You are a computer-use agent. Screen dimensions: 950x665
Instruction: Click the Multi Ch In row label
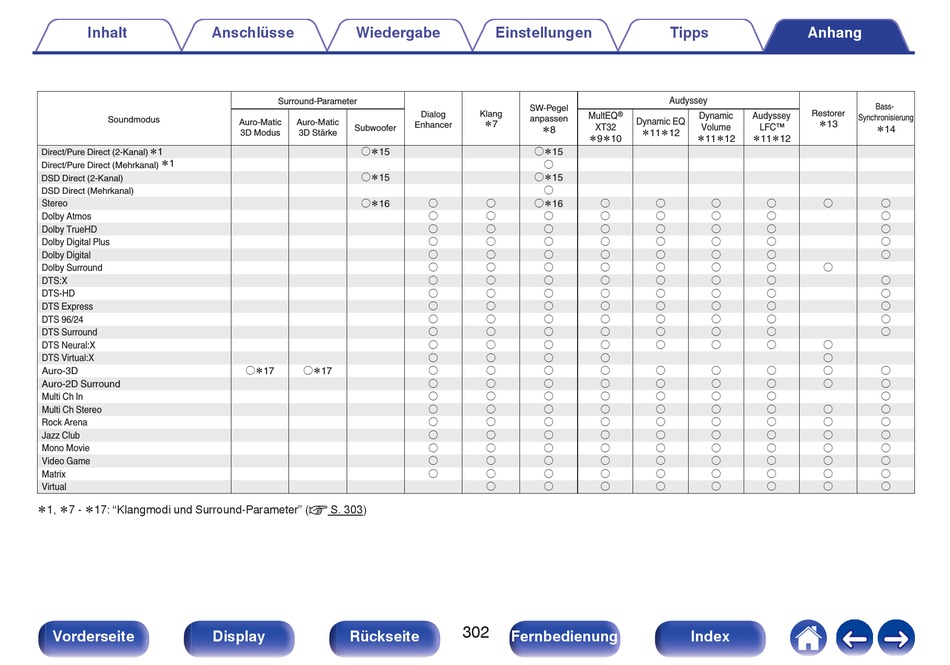click(62, 397)
